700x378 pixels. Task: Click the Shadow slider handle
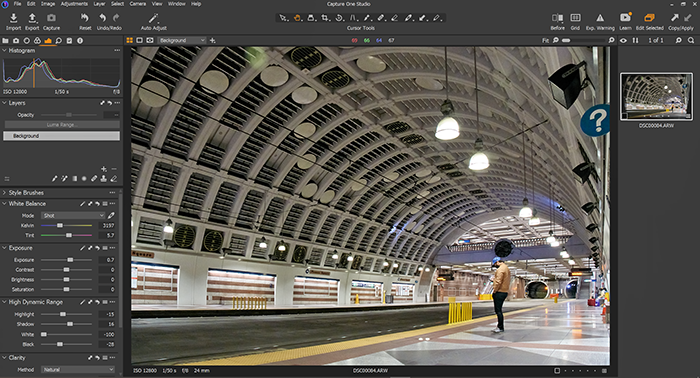tap(70, 324)
